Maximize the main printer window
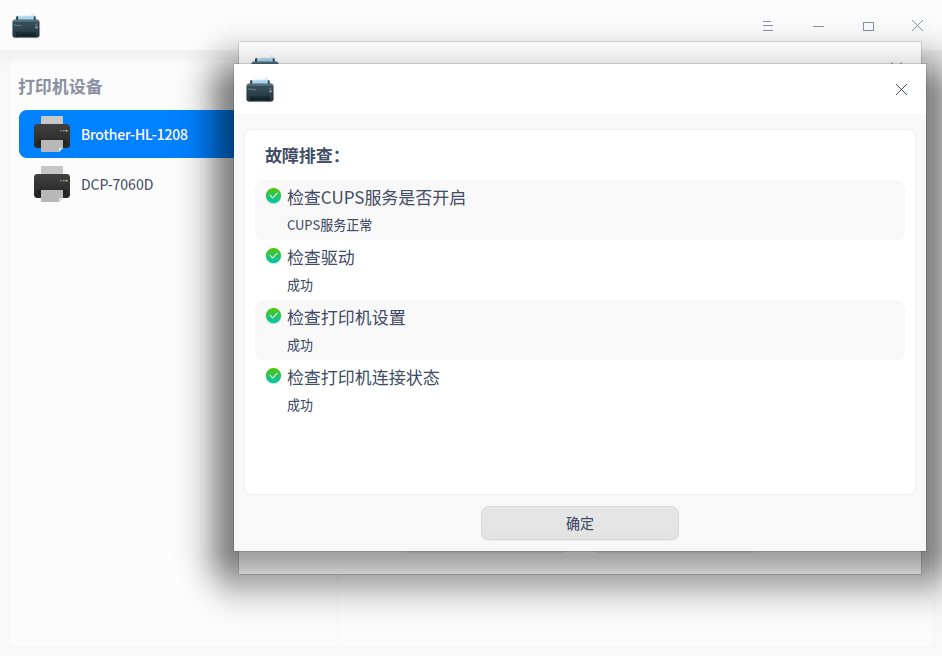The image size is (942, 656). 868,26
